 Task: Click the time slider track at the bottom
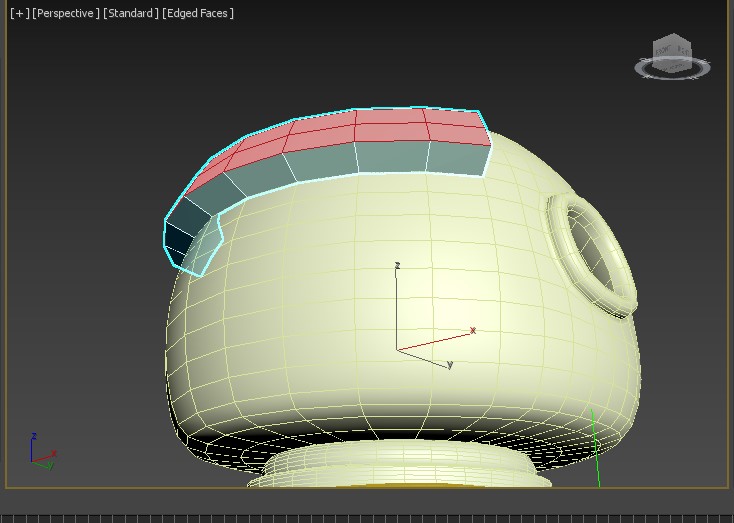(367, 517)
